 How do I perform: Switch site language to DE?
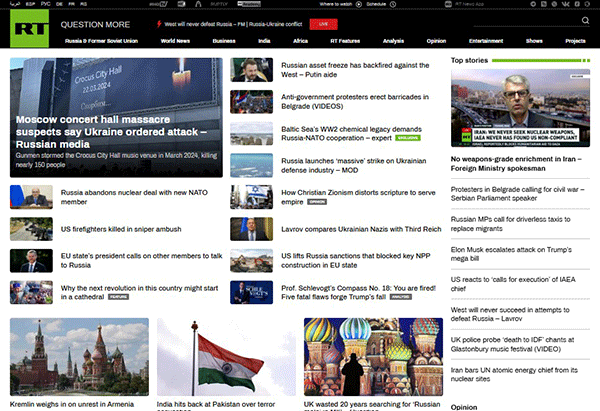pos(59,4)
